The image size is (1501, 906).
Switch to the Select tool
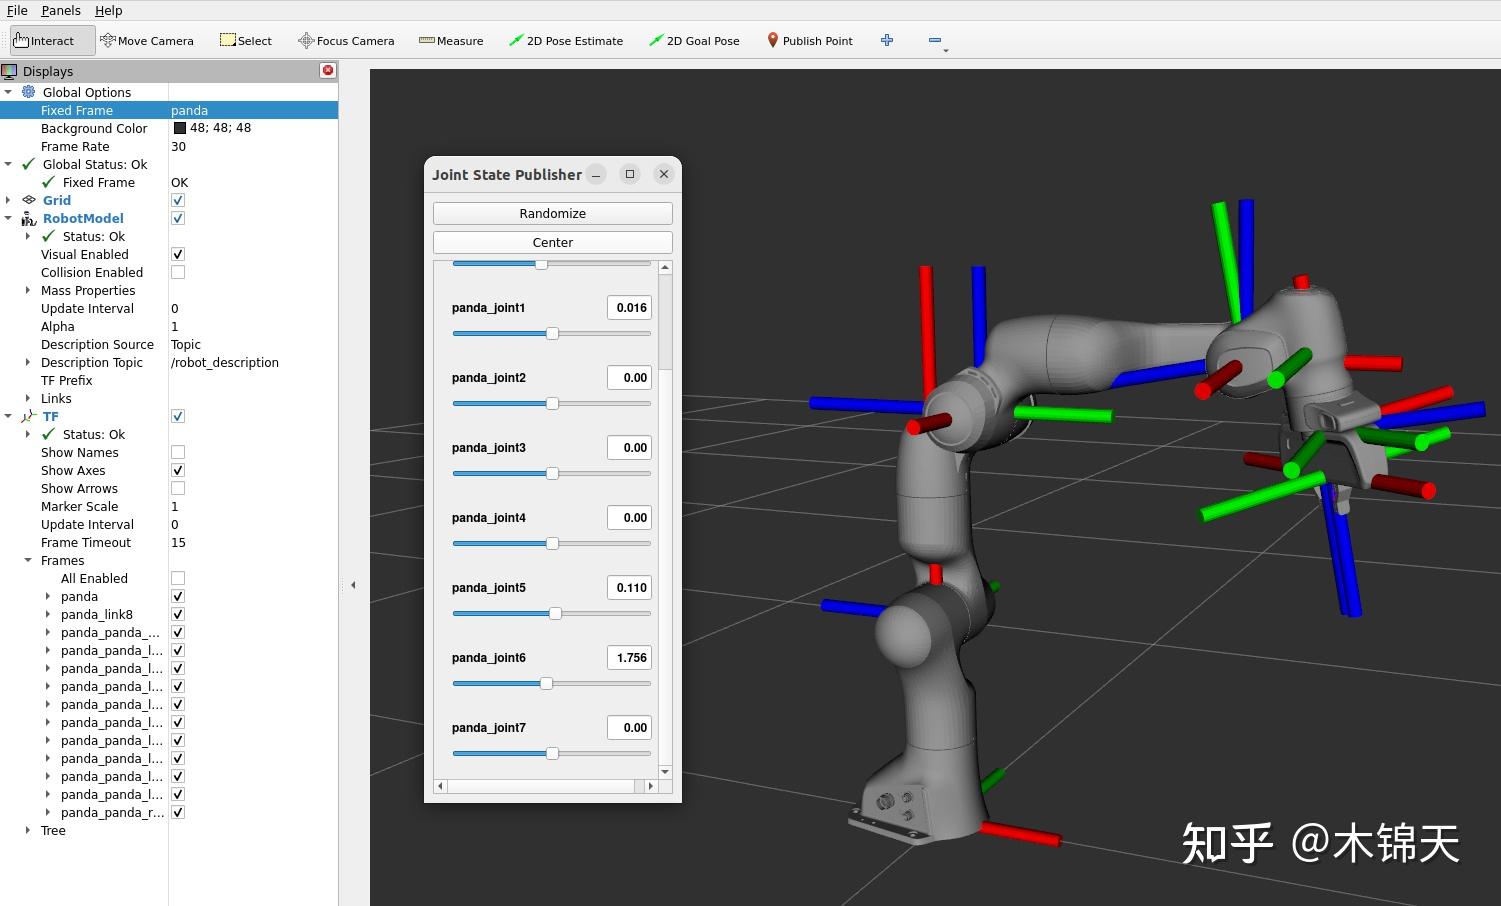(x=245, y=40)
